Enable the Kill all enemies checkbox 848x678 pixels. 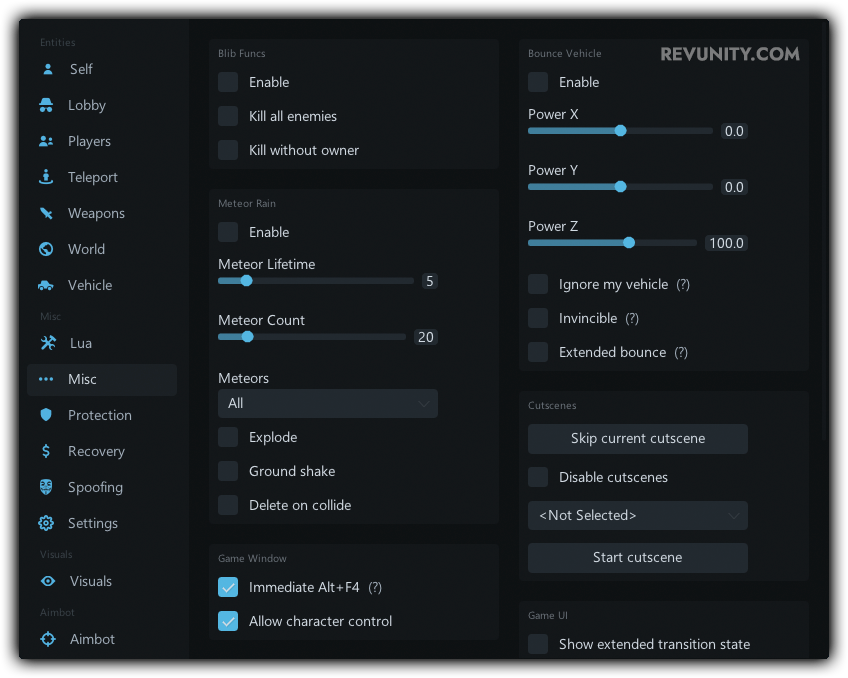228,116
